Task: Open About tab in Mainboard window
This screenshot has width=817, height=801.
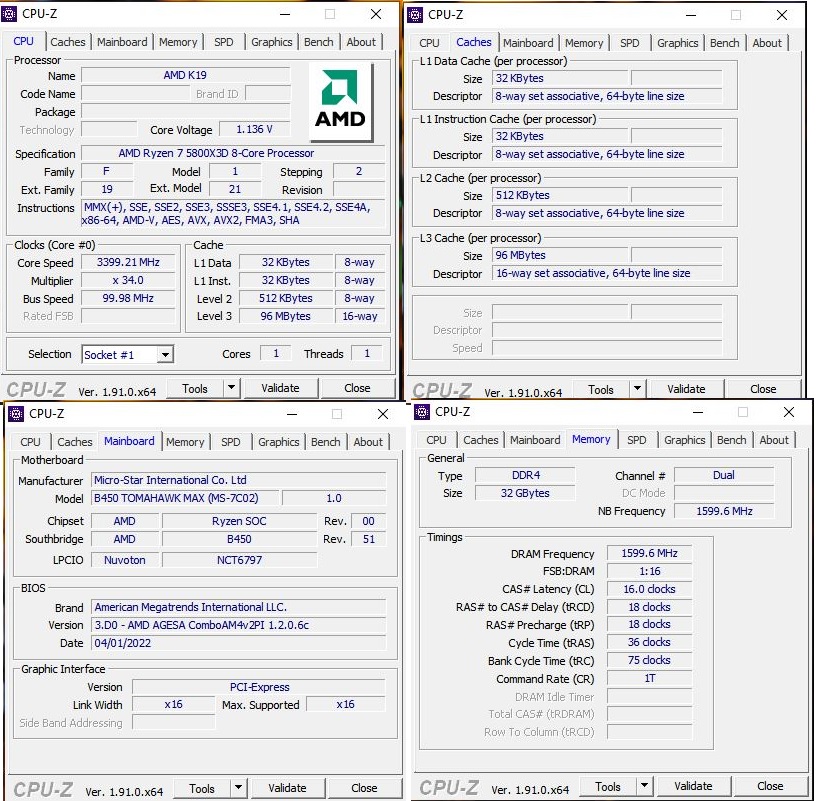Action: (x=368, y=442)
